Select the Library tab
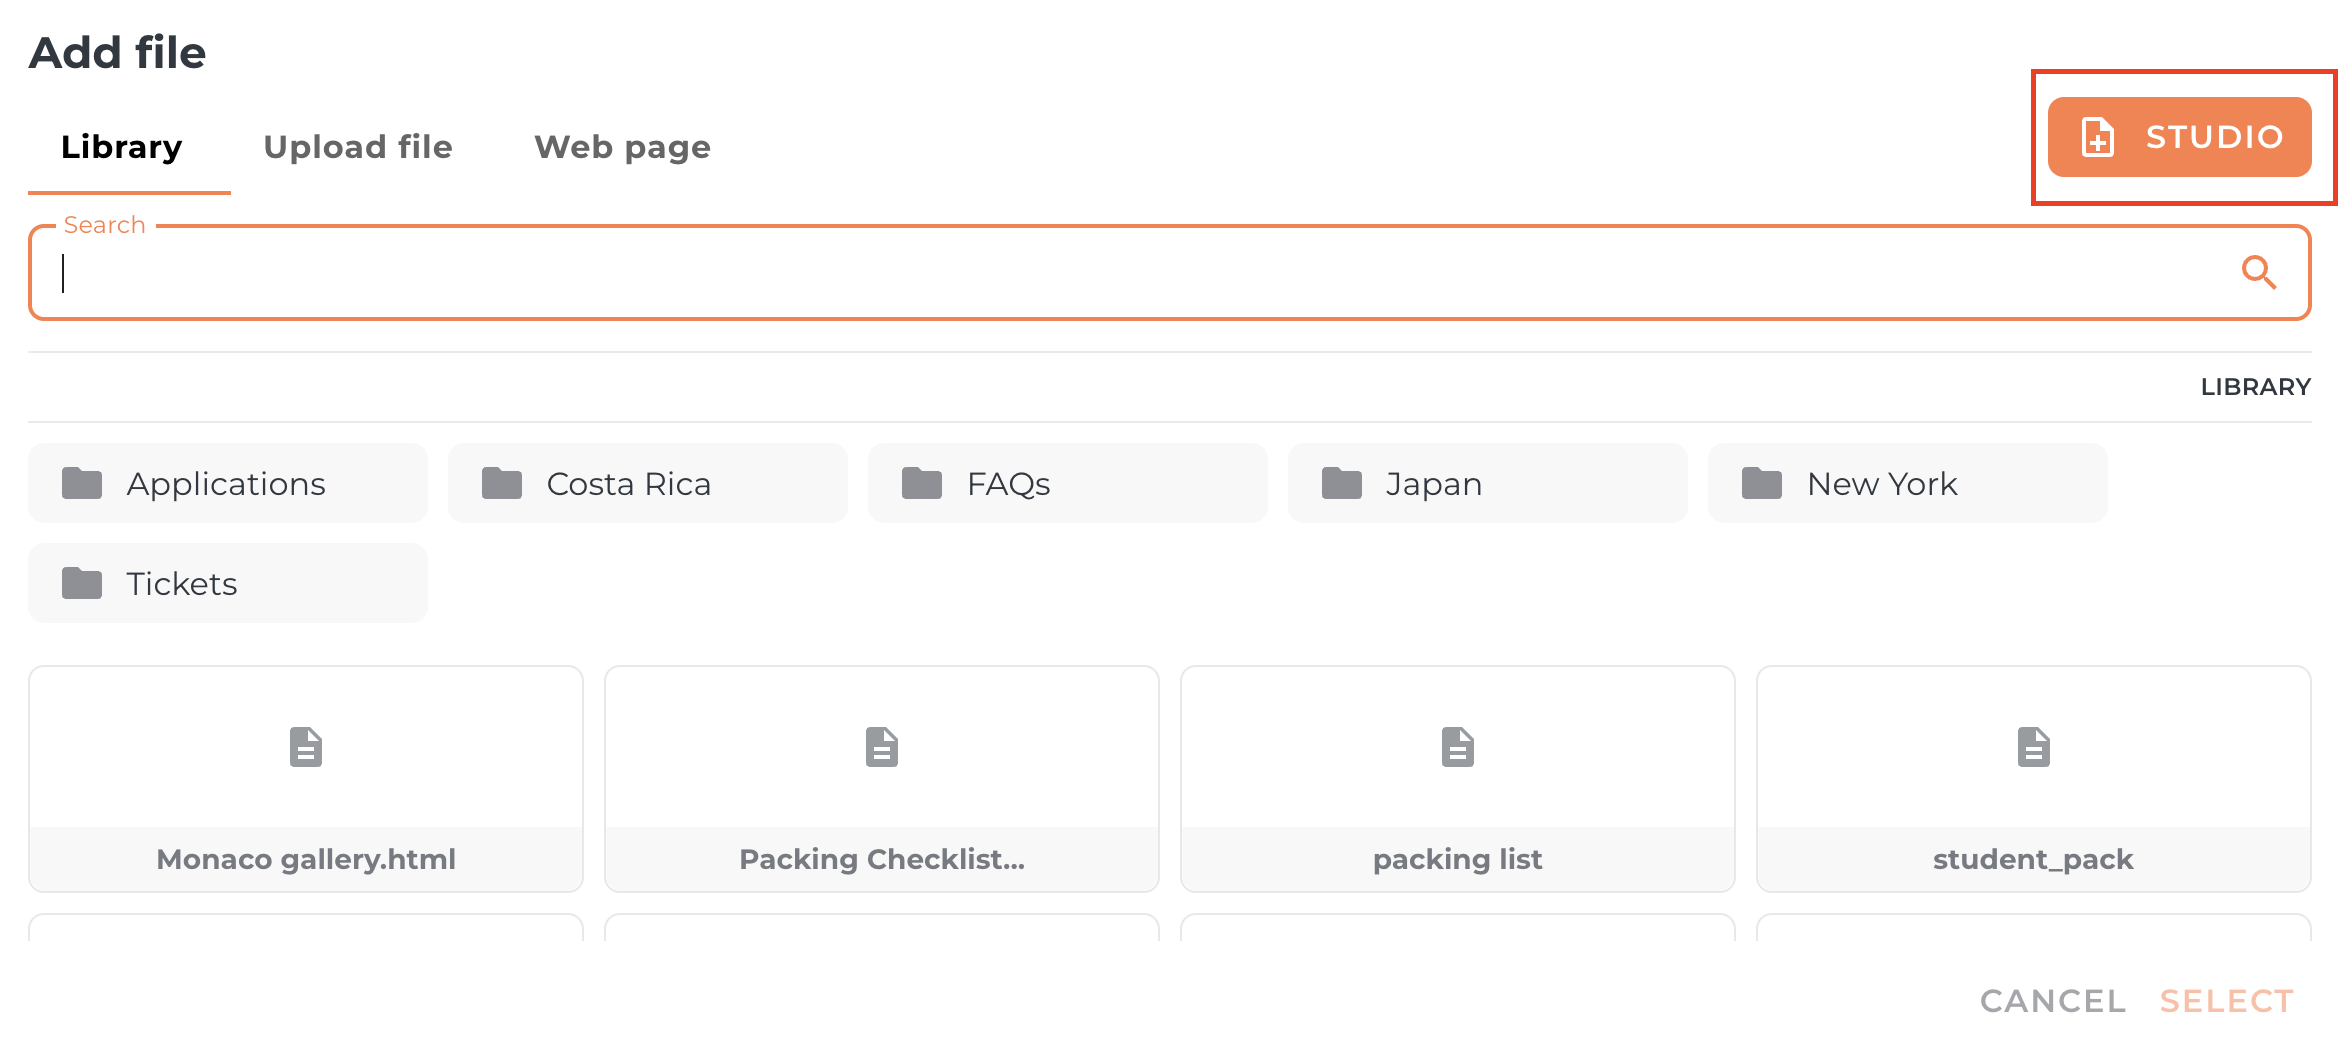The height and width of the screenshot is (1046, 2344). (122, 148)
